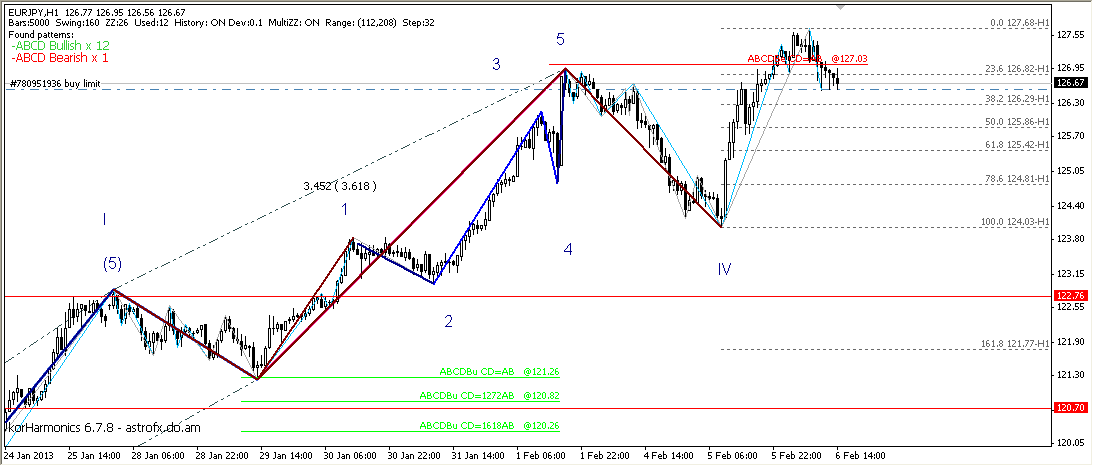Select the wave (5) label
This screenshot has height=466, width=1093.
click(x=113, y=263)
